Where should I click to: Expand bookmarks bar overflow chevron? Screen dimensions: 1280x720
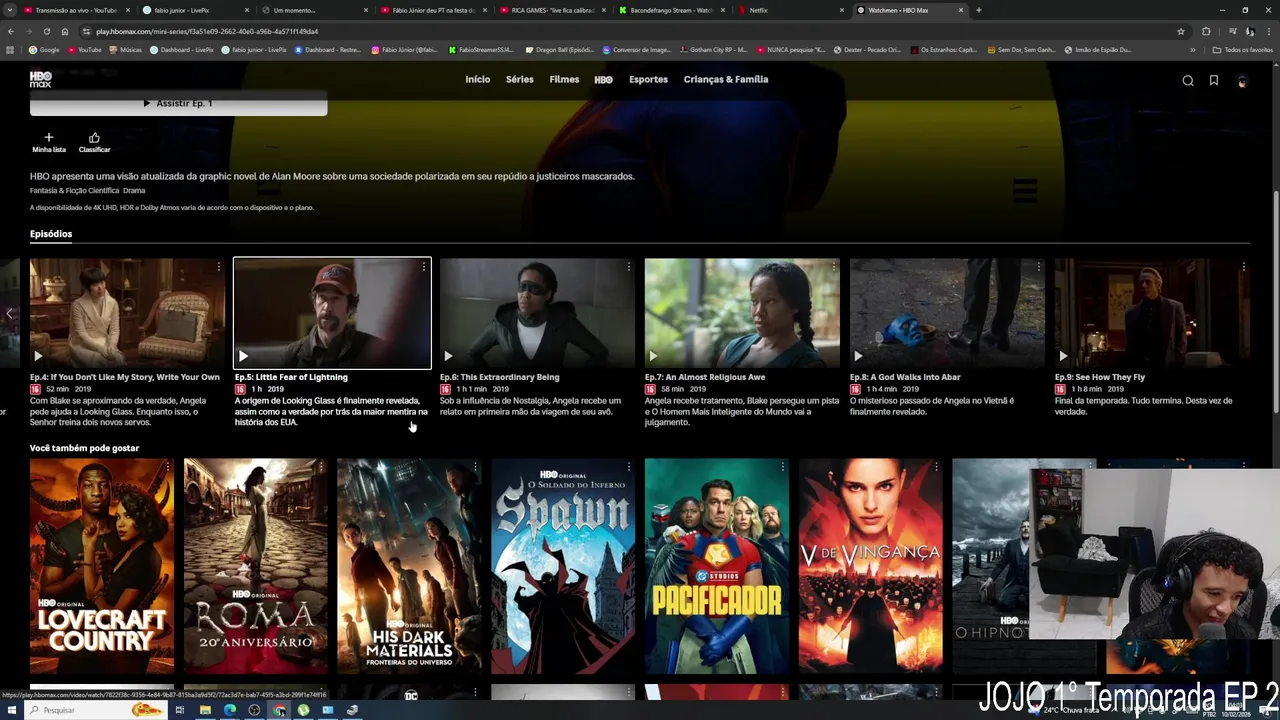(1192, 49)
